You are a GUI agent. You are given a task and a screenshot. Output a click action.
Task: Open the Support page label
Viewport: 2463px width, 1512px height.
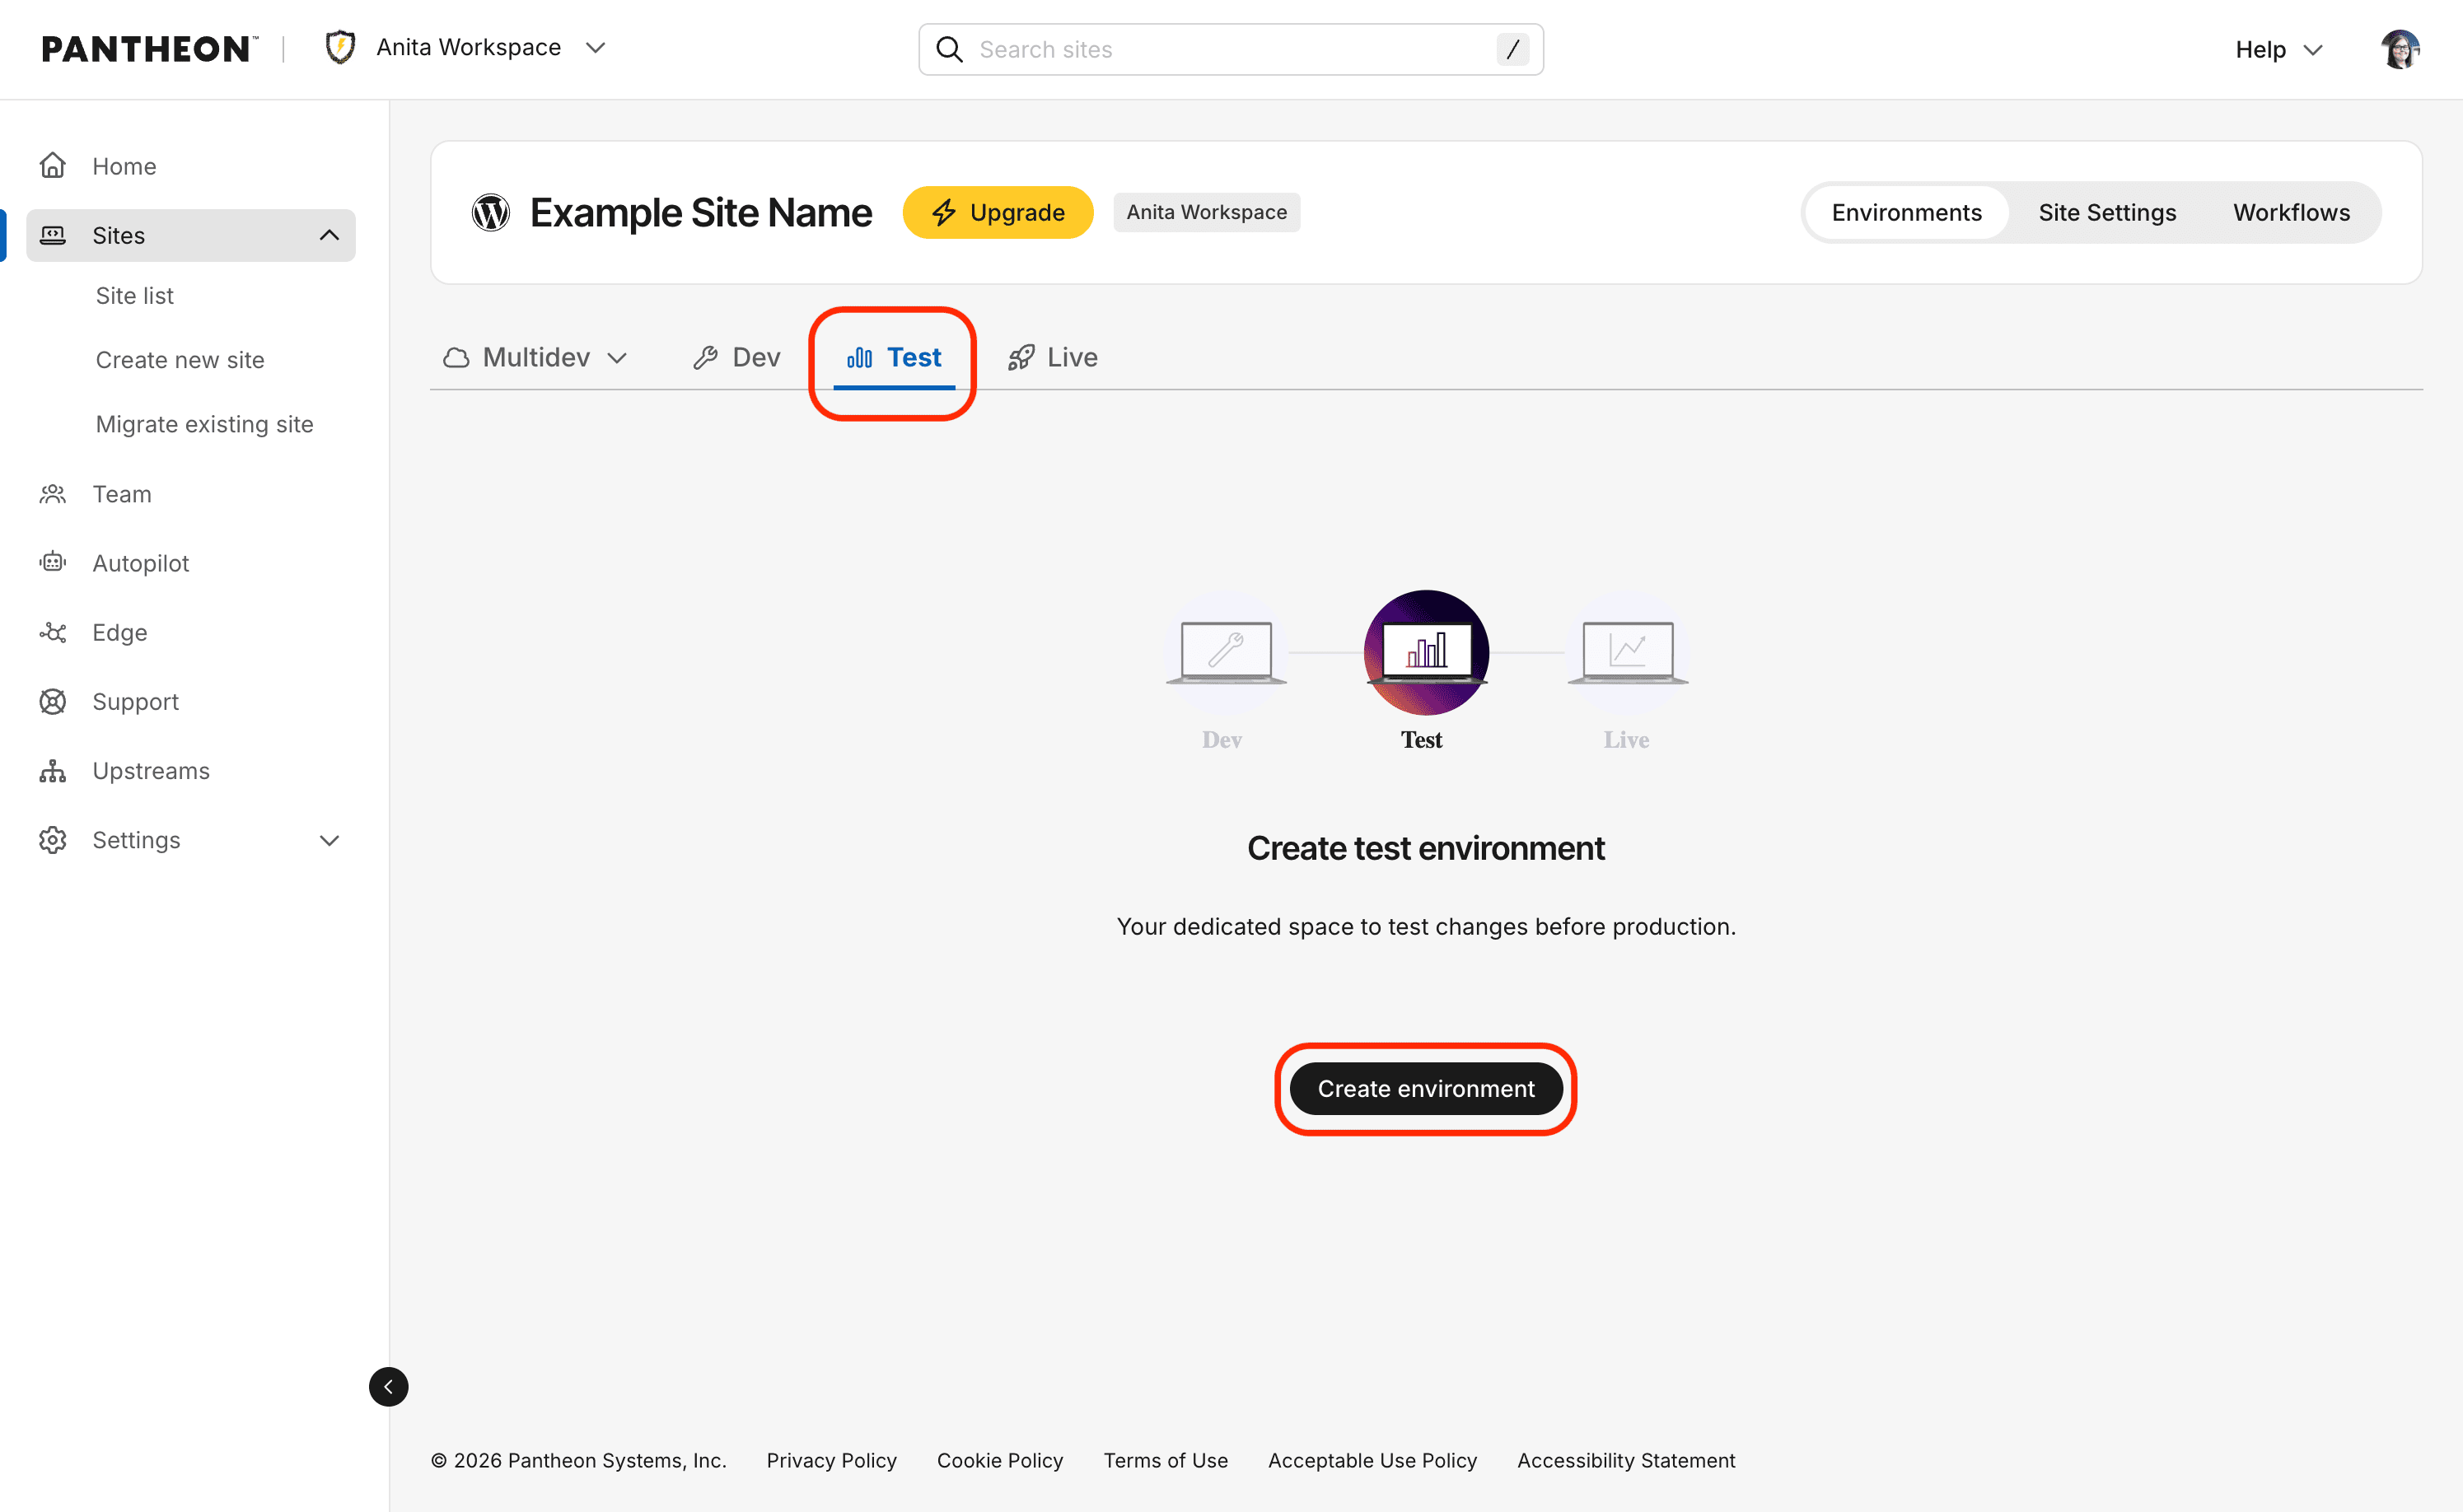[136, 702]
